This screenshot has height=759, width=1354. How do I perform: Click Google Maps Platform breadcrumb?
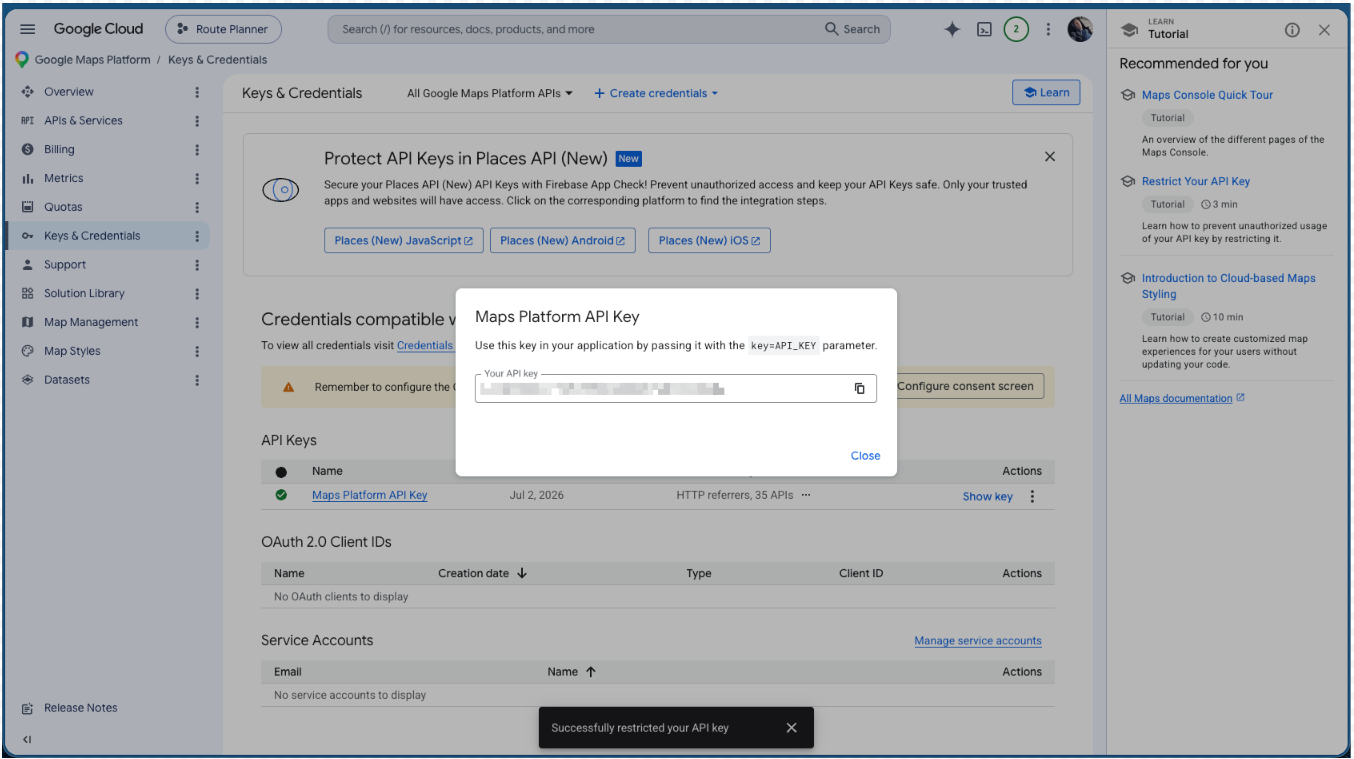[92, 60]
